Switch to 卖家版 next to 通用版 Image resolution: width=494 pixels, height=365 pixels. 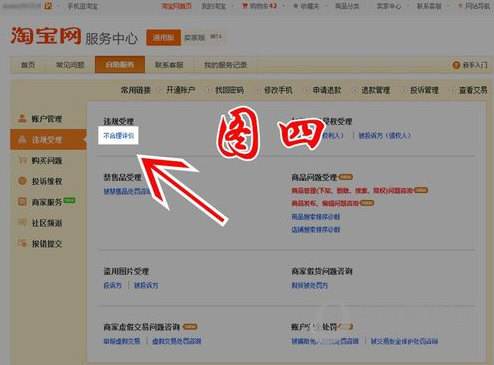click(194, 37)
